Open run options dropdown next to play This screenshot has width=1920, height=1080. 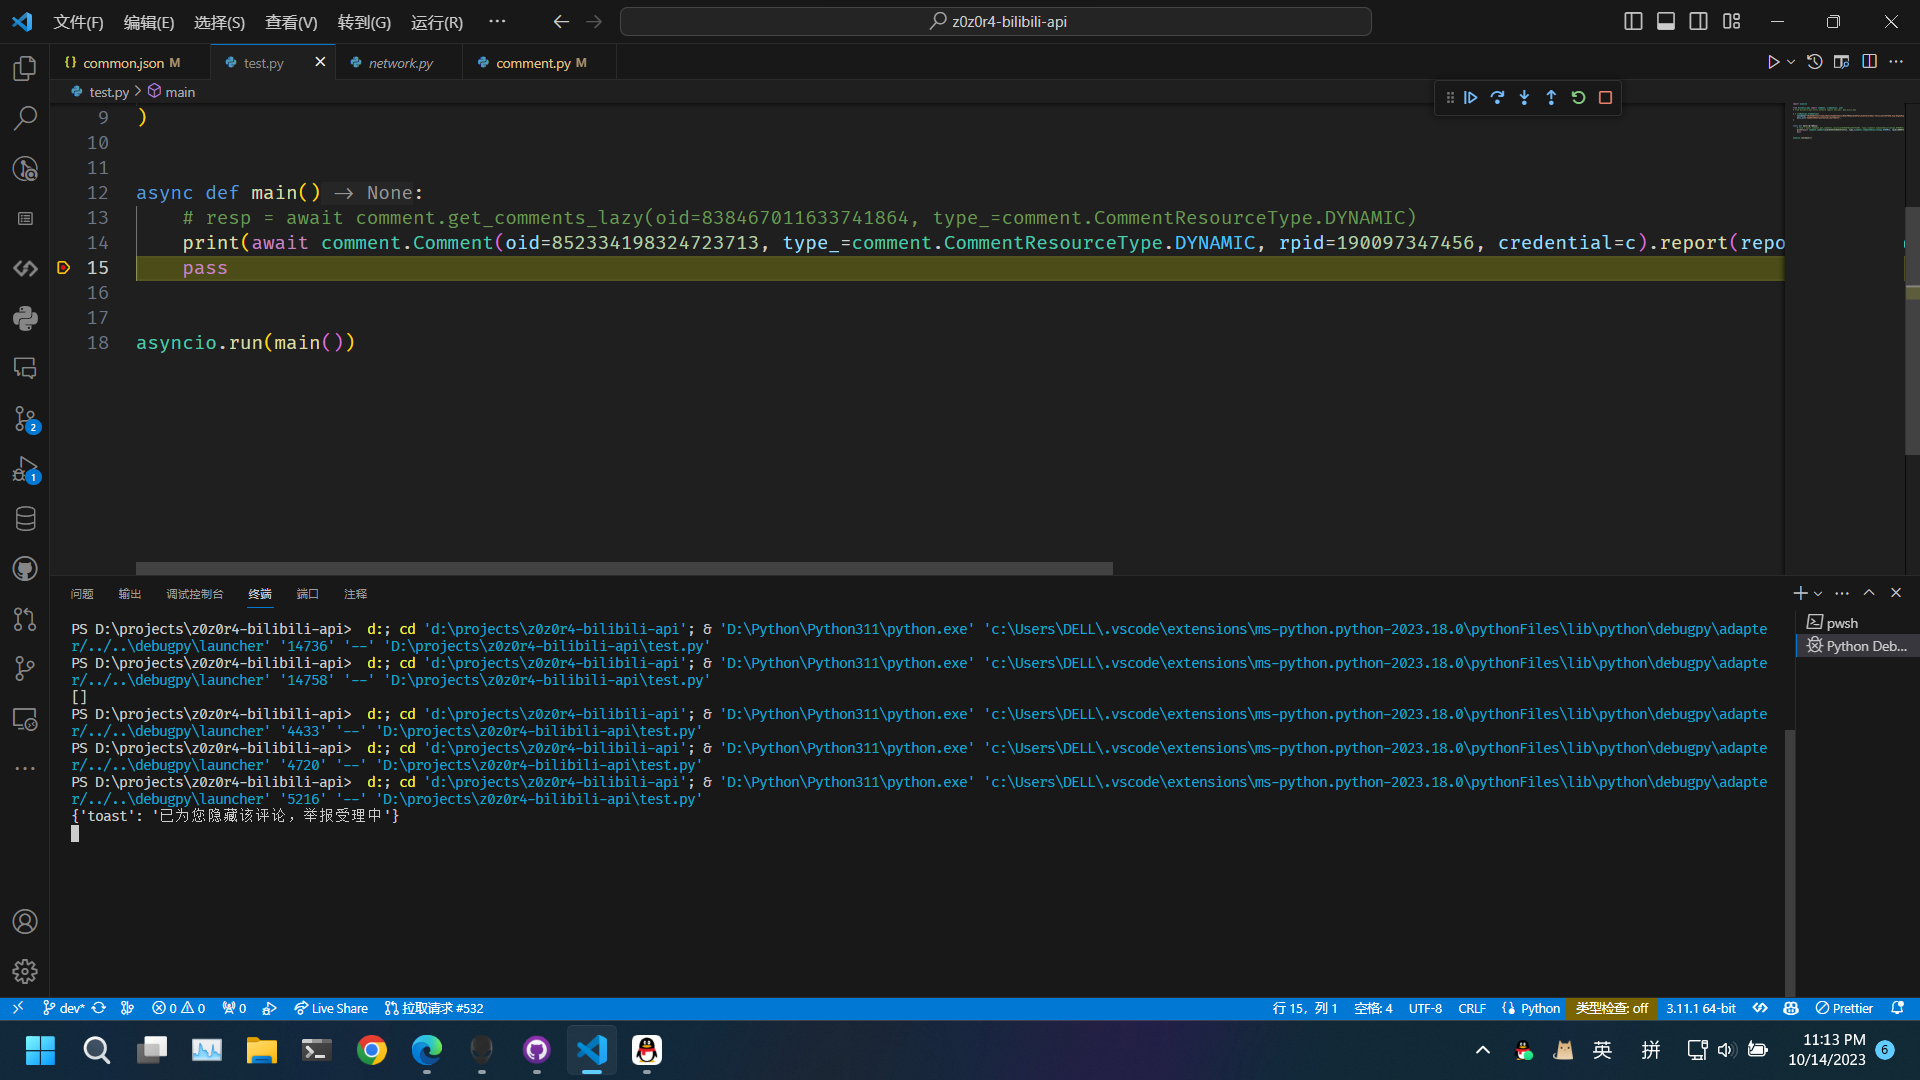pos(1791,62)
